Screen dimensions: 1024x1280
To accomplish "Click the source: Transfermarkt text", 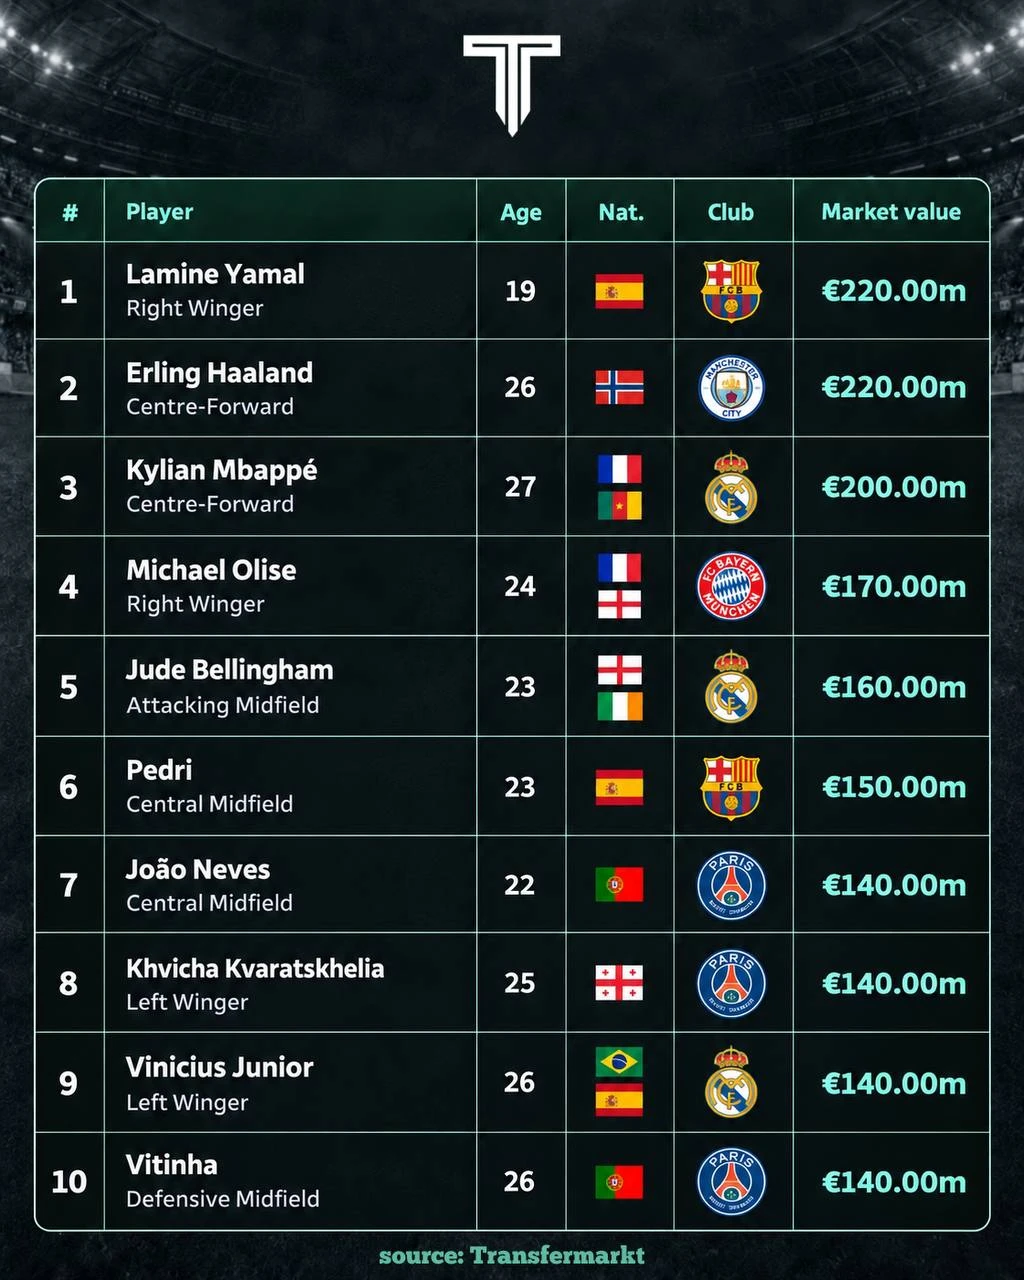I will tap(512, 1255).
